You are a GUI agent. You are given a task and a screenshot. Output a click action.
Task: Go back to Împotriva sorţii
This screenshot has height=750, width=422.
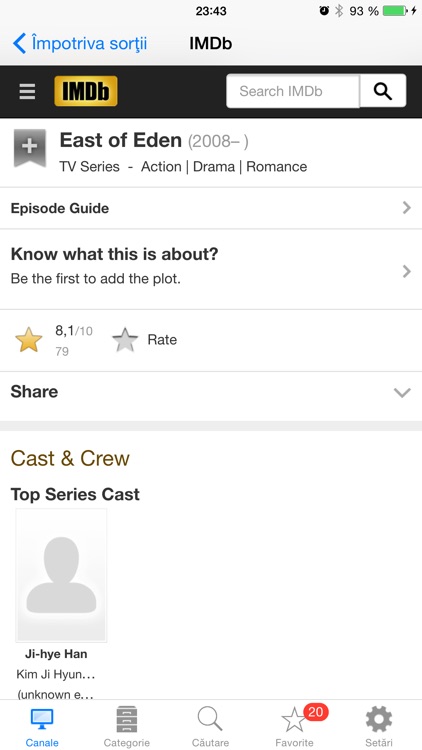[x=80, y=44]
